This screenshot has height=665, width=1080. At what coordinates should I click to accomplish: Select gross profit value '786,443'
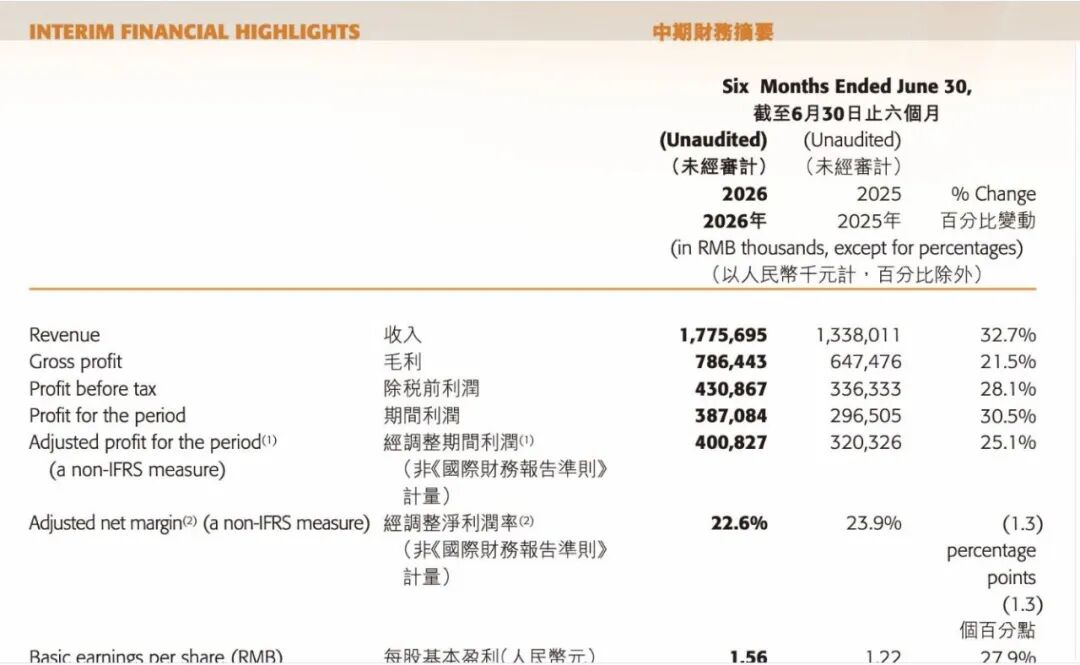(x=731, y=362)
